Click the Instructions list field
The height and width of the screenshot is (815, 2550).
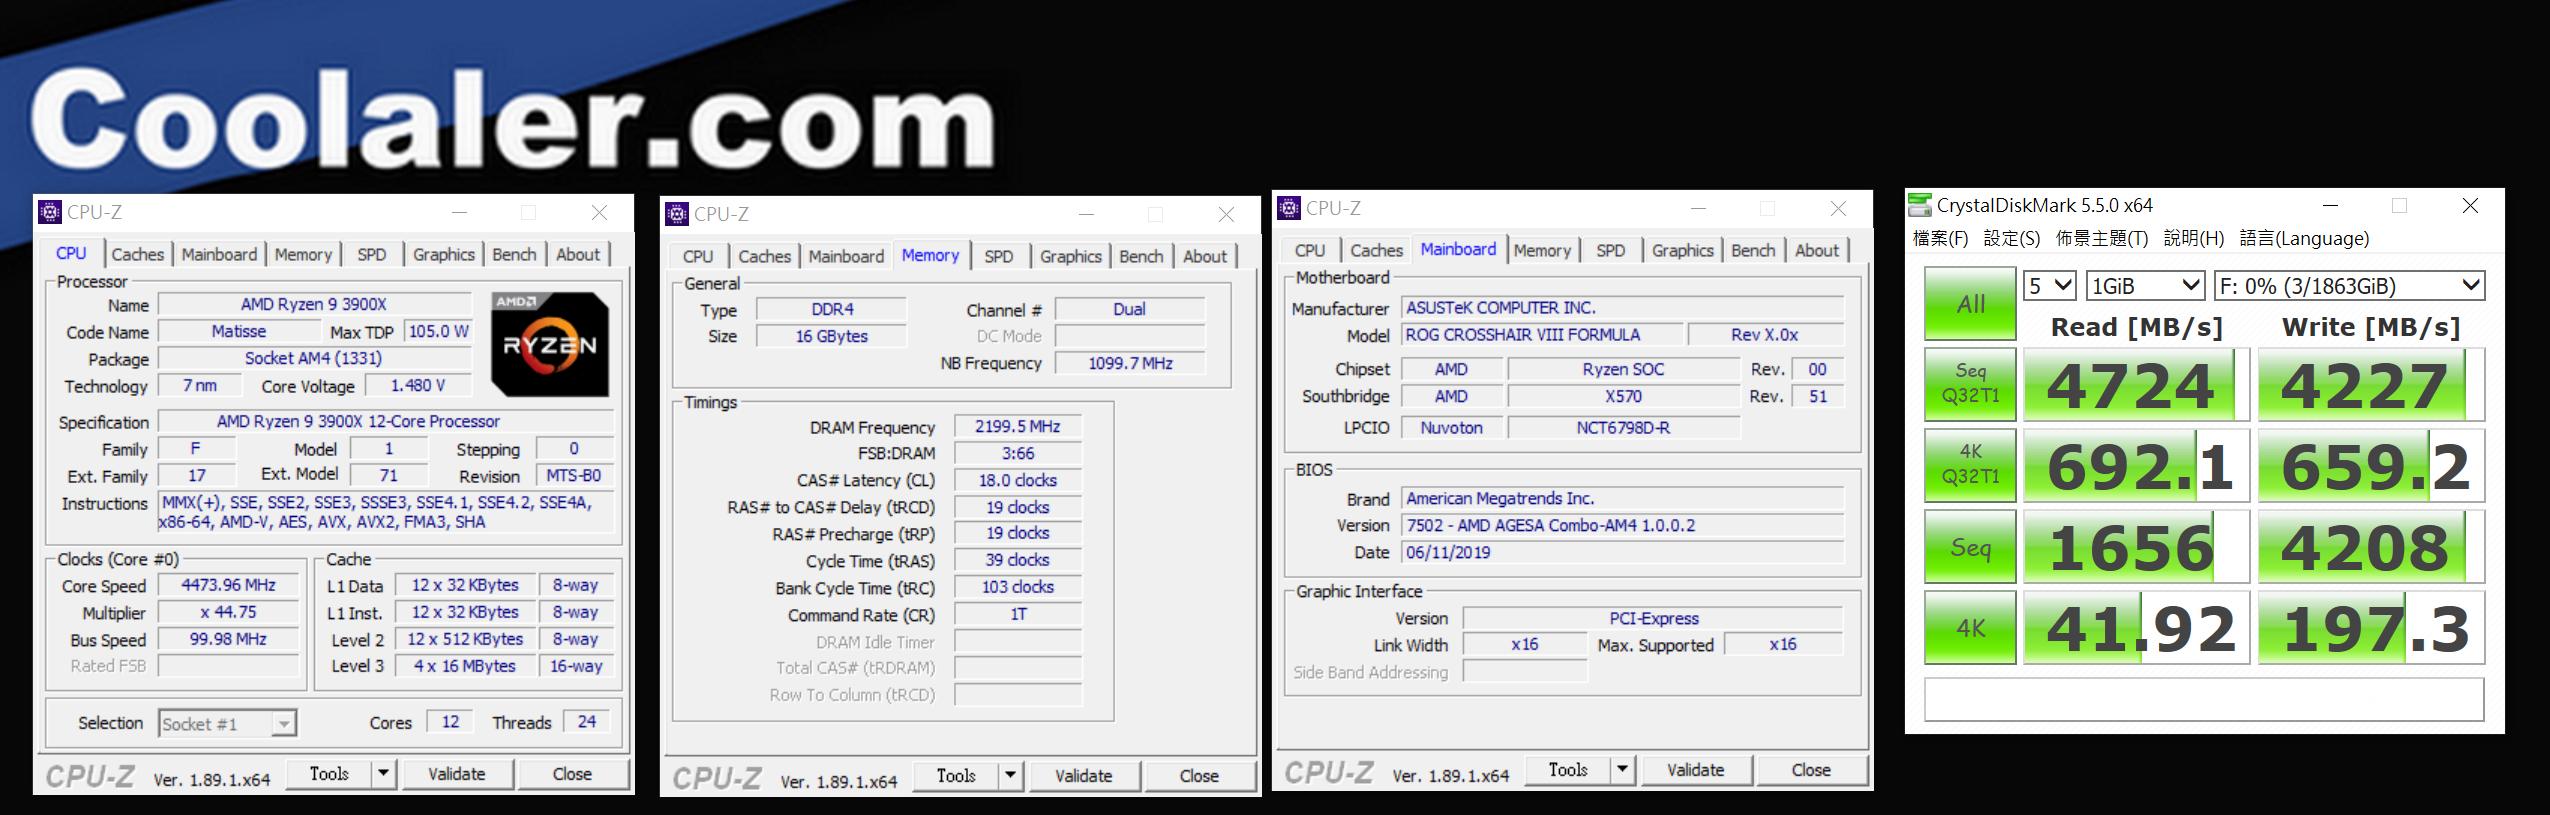click(x=385, y=512)
